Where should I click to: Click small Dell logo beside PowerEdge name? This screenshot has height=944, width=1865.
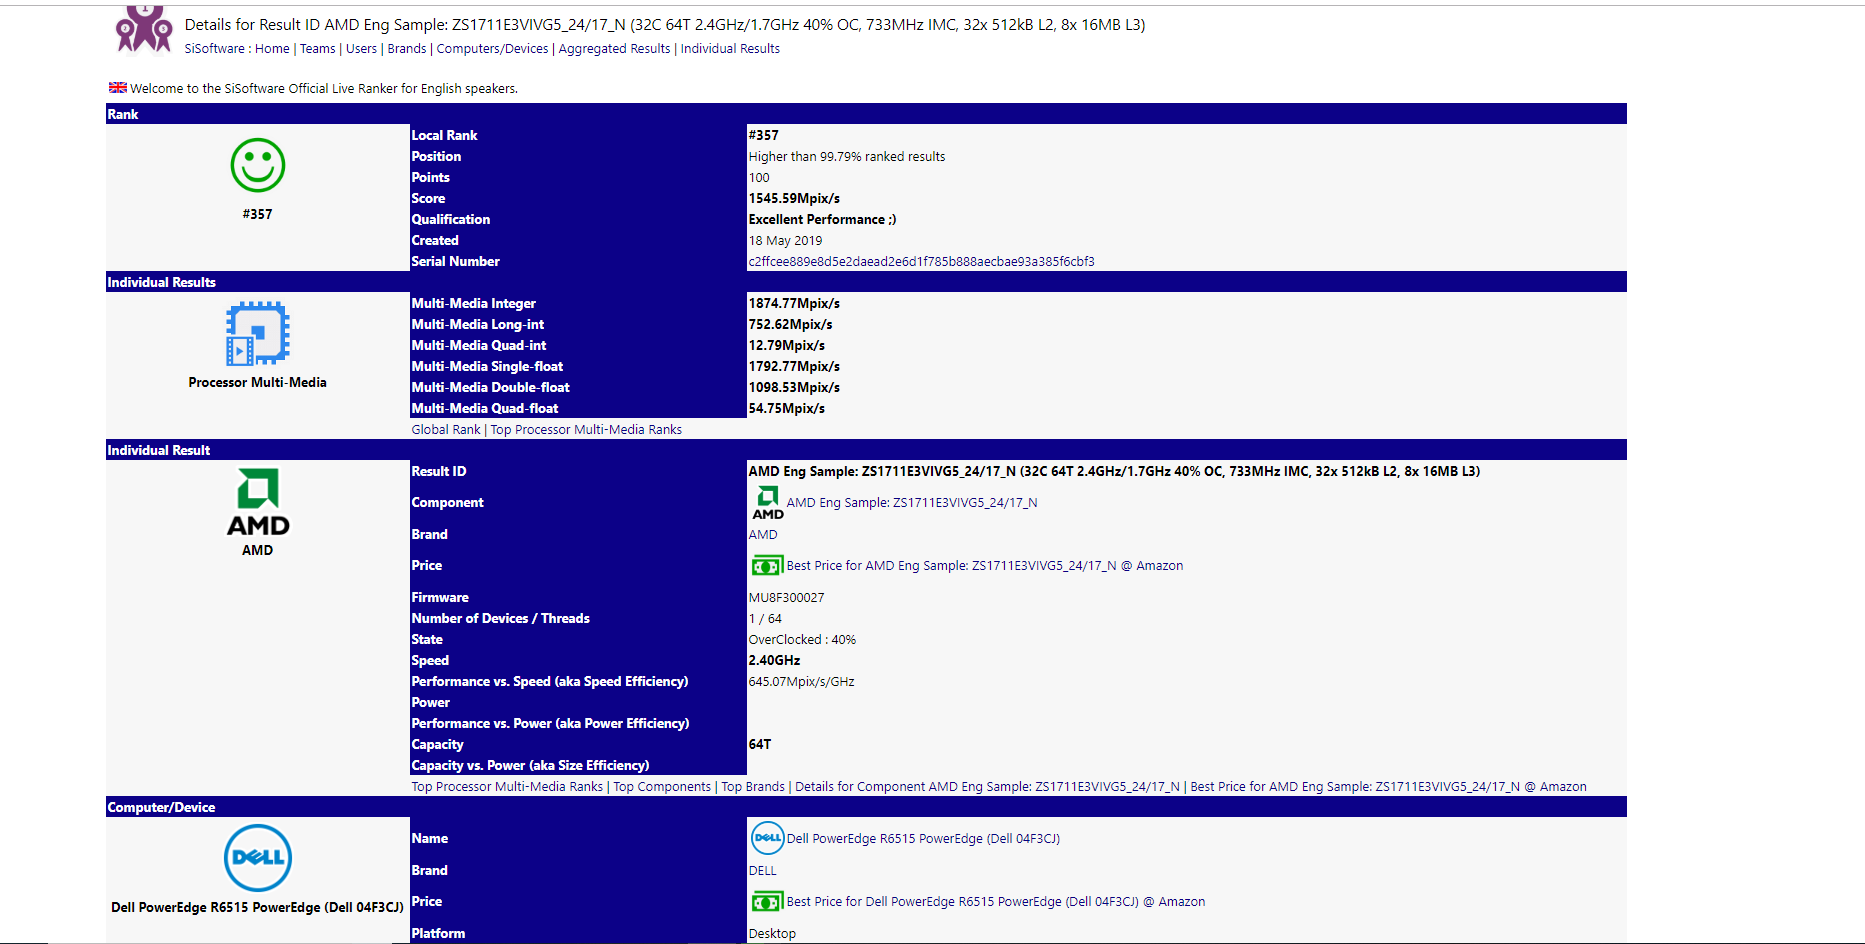click(x=768, y=838)
